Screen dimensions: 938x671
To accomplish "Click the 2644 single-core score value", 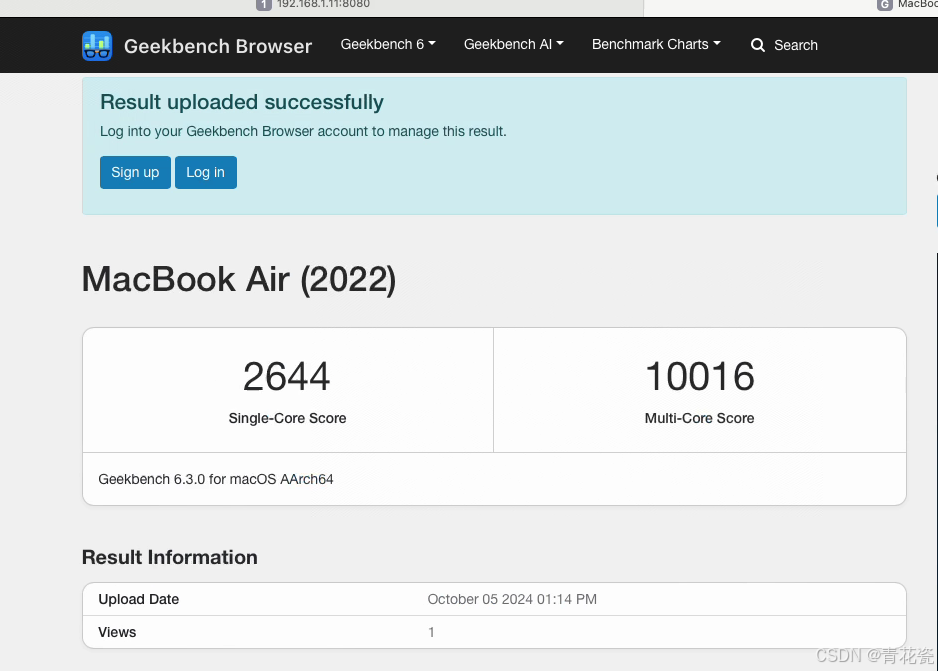I will [x=287, y=376].
